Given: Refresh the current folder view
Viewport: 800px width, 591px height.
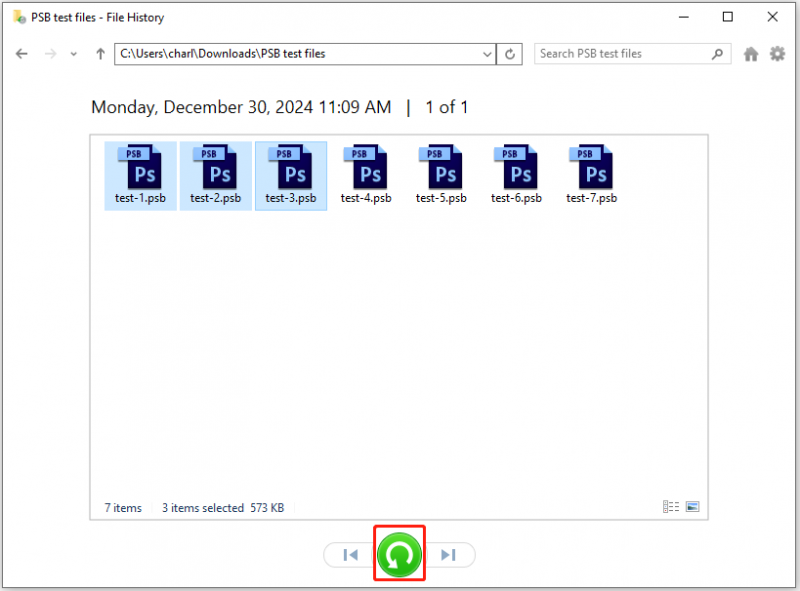Looking at the screenshot, I should point(510,54).
